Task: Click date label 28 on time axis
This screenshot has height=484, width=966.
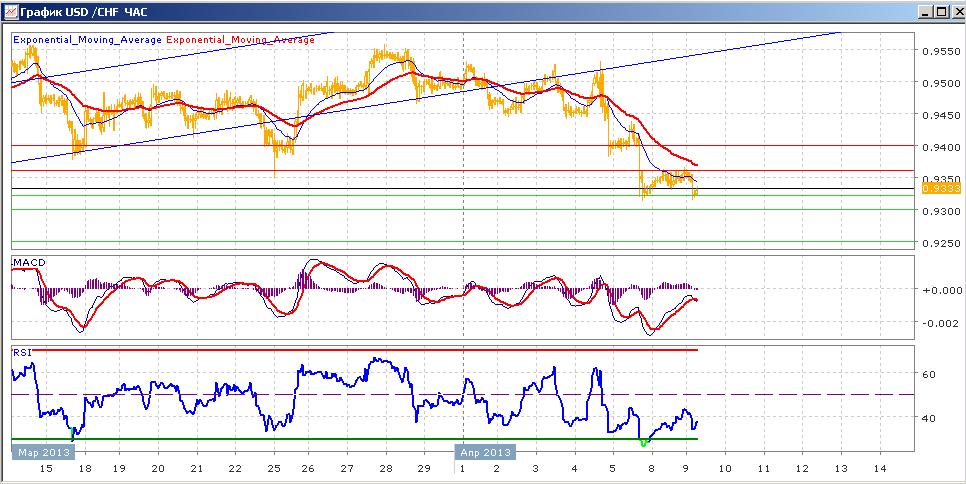Action: point(386,469)
